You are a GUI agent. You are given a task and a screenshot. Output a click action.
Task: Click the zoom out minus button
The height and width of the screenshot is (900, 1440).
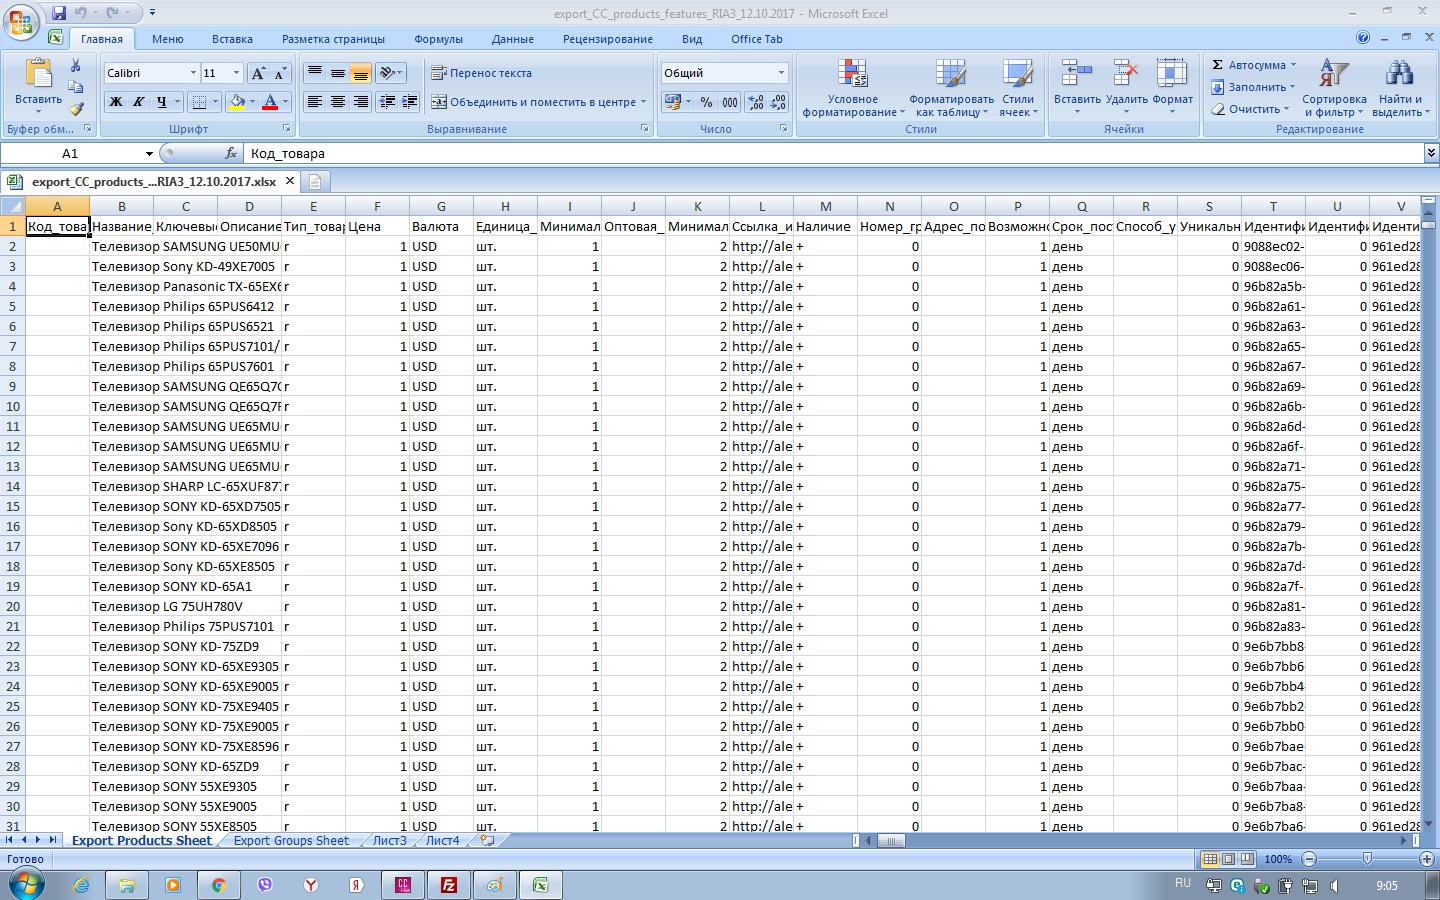1309,859
